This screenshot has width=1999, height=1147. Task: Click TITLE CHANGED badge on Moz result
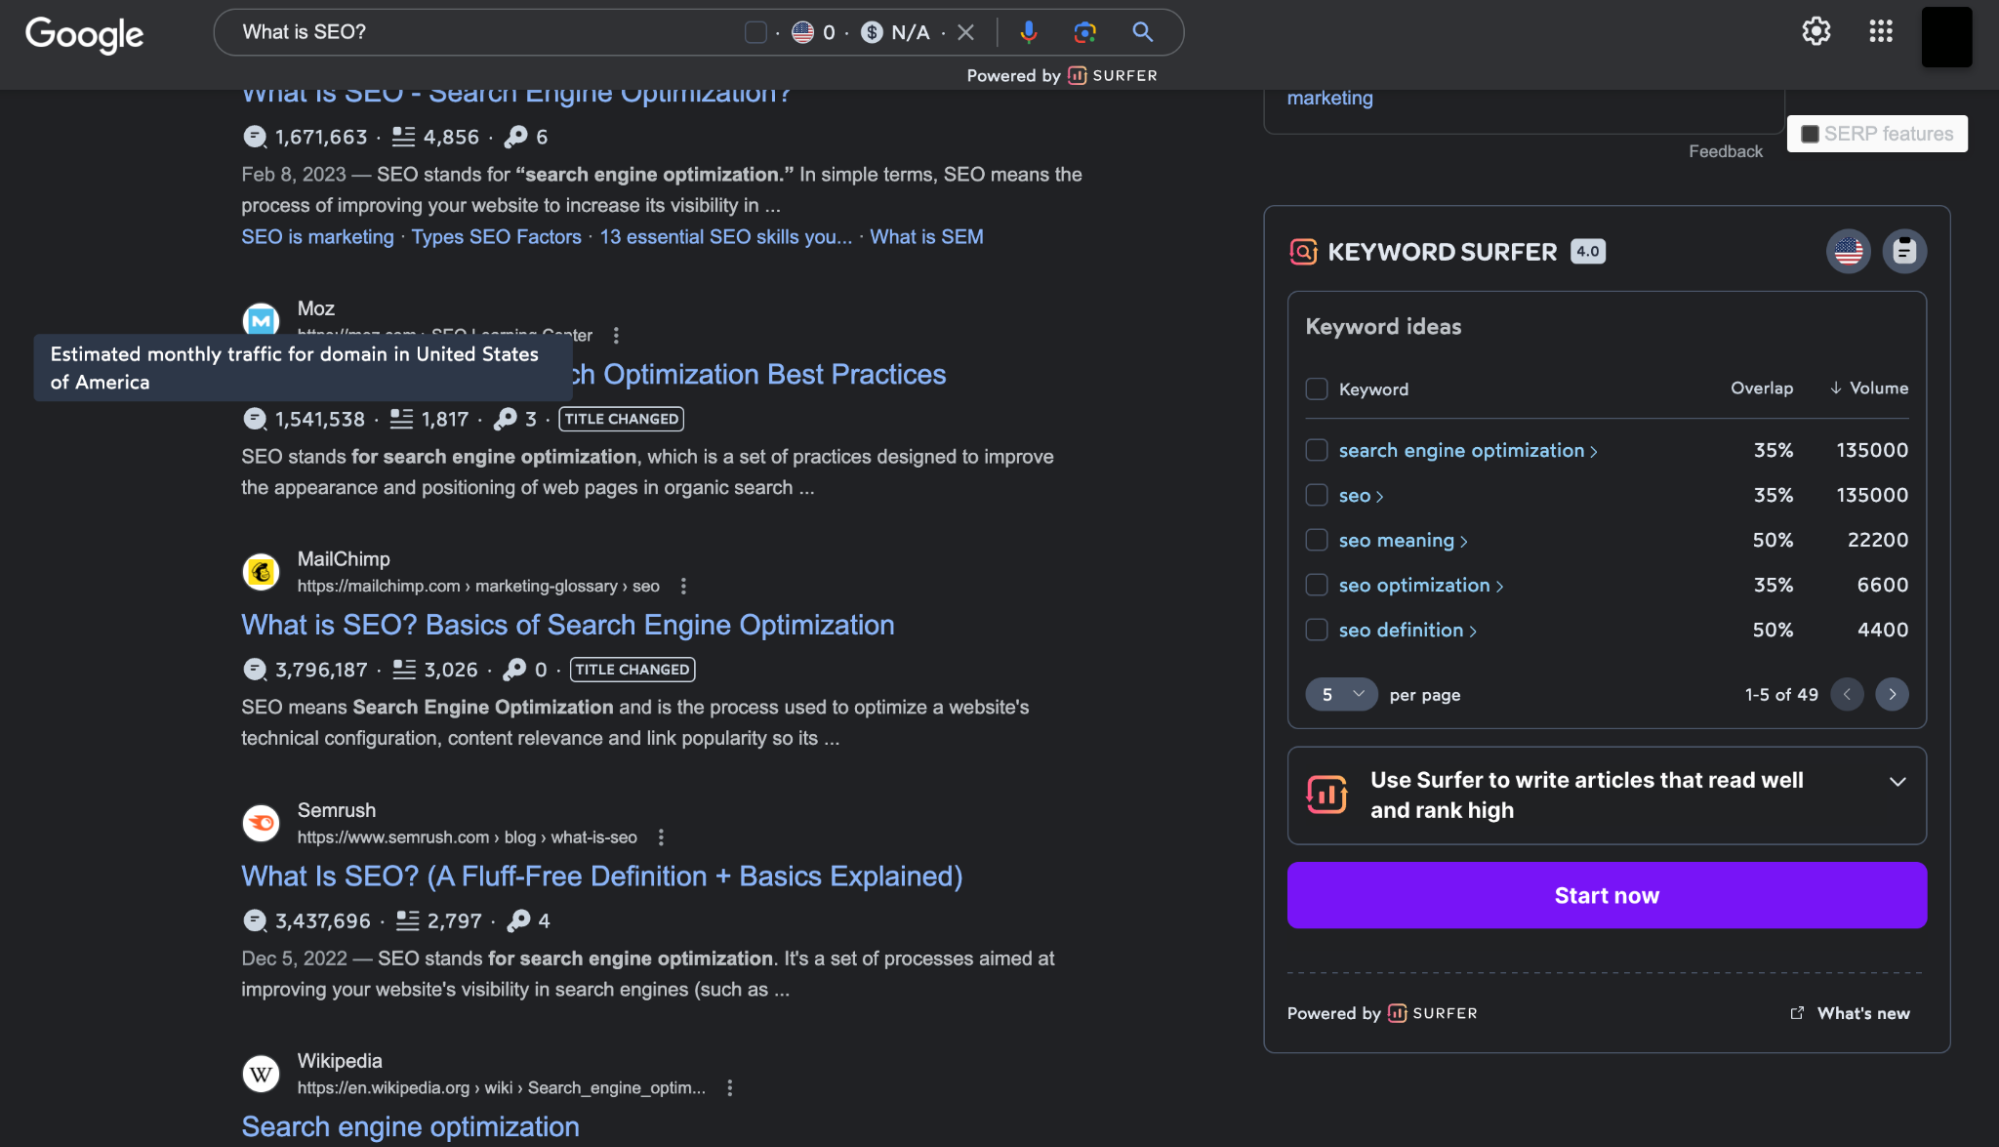[x=621, y=419]
